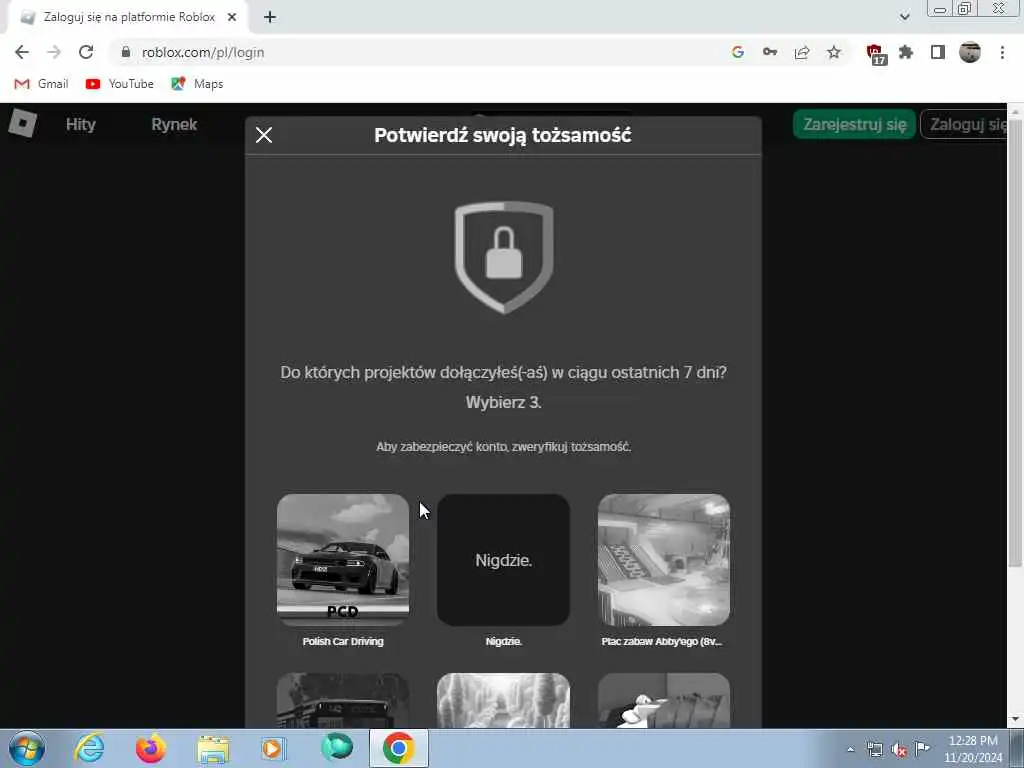Toggle the browser side panel icon
1024x768 pixels.
click(x=938, y=52)
